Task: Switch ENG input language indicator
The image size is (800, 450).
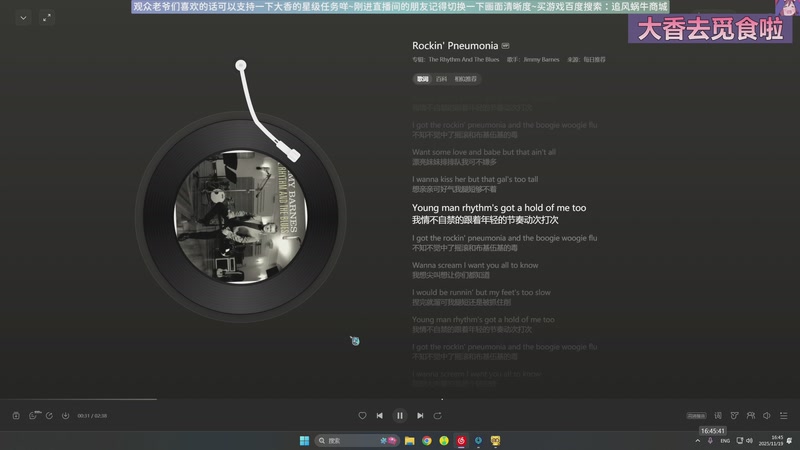Action: click(725, 441)
